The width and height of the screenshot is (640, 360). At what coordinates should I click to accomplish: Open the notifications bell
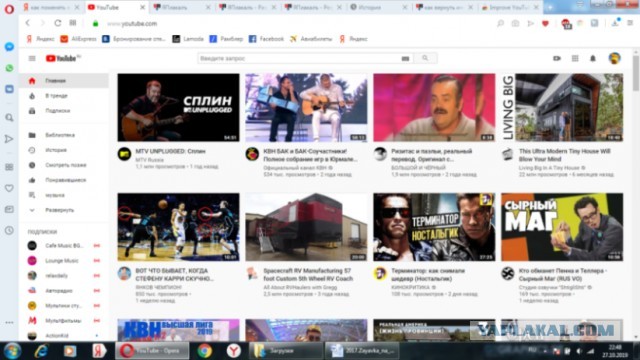[x=593, y=58]
